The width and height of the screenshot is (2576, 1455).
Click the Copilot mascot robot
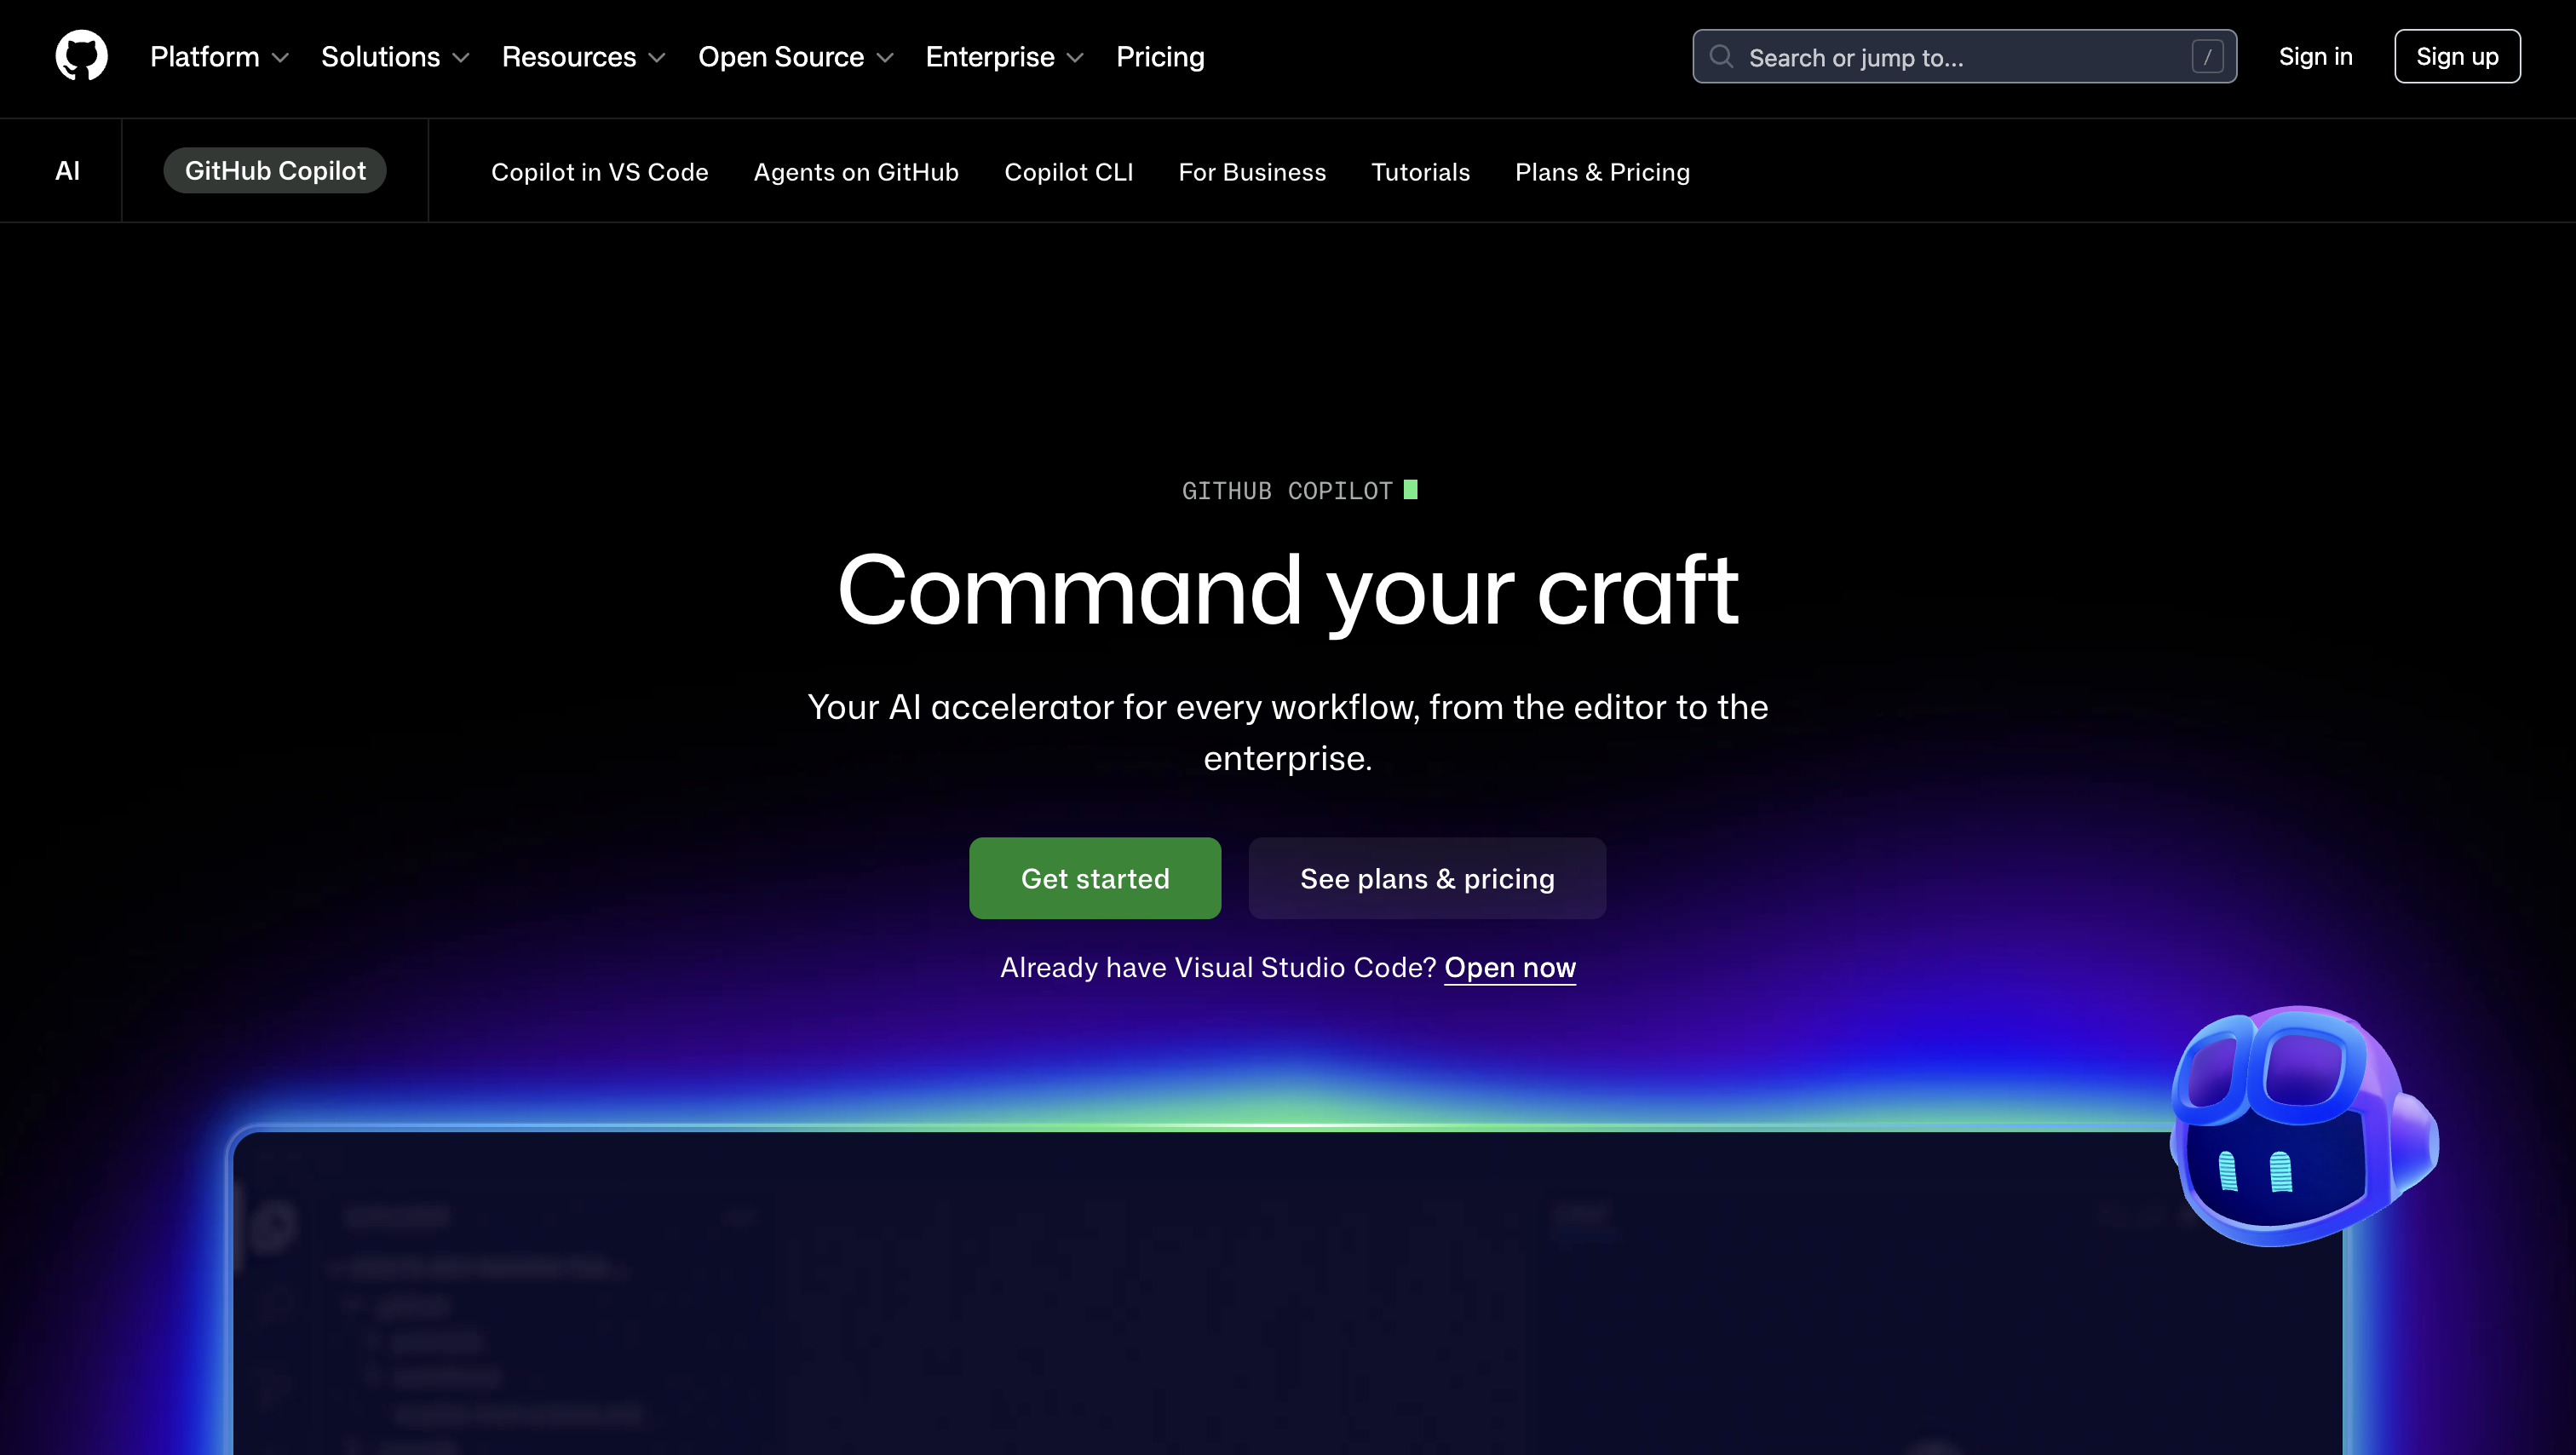pos(2304,1126)
